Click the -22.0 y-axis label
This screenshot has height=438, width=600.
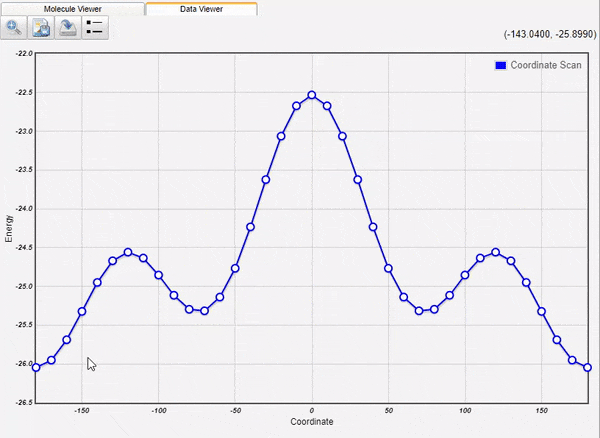[x=24, y=54]
